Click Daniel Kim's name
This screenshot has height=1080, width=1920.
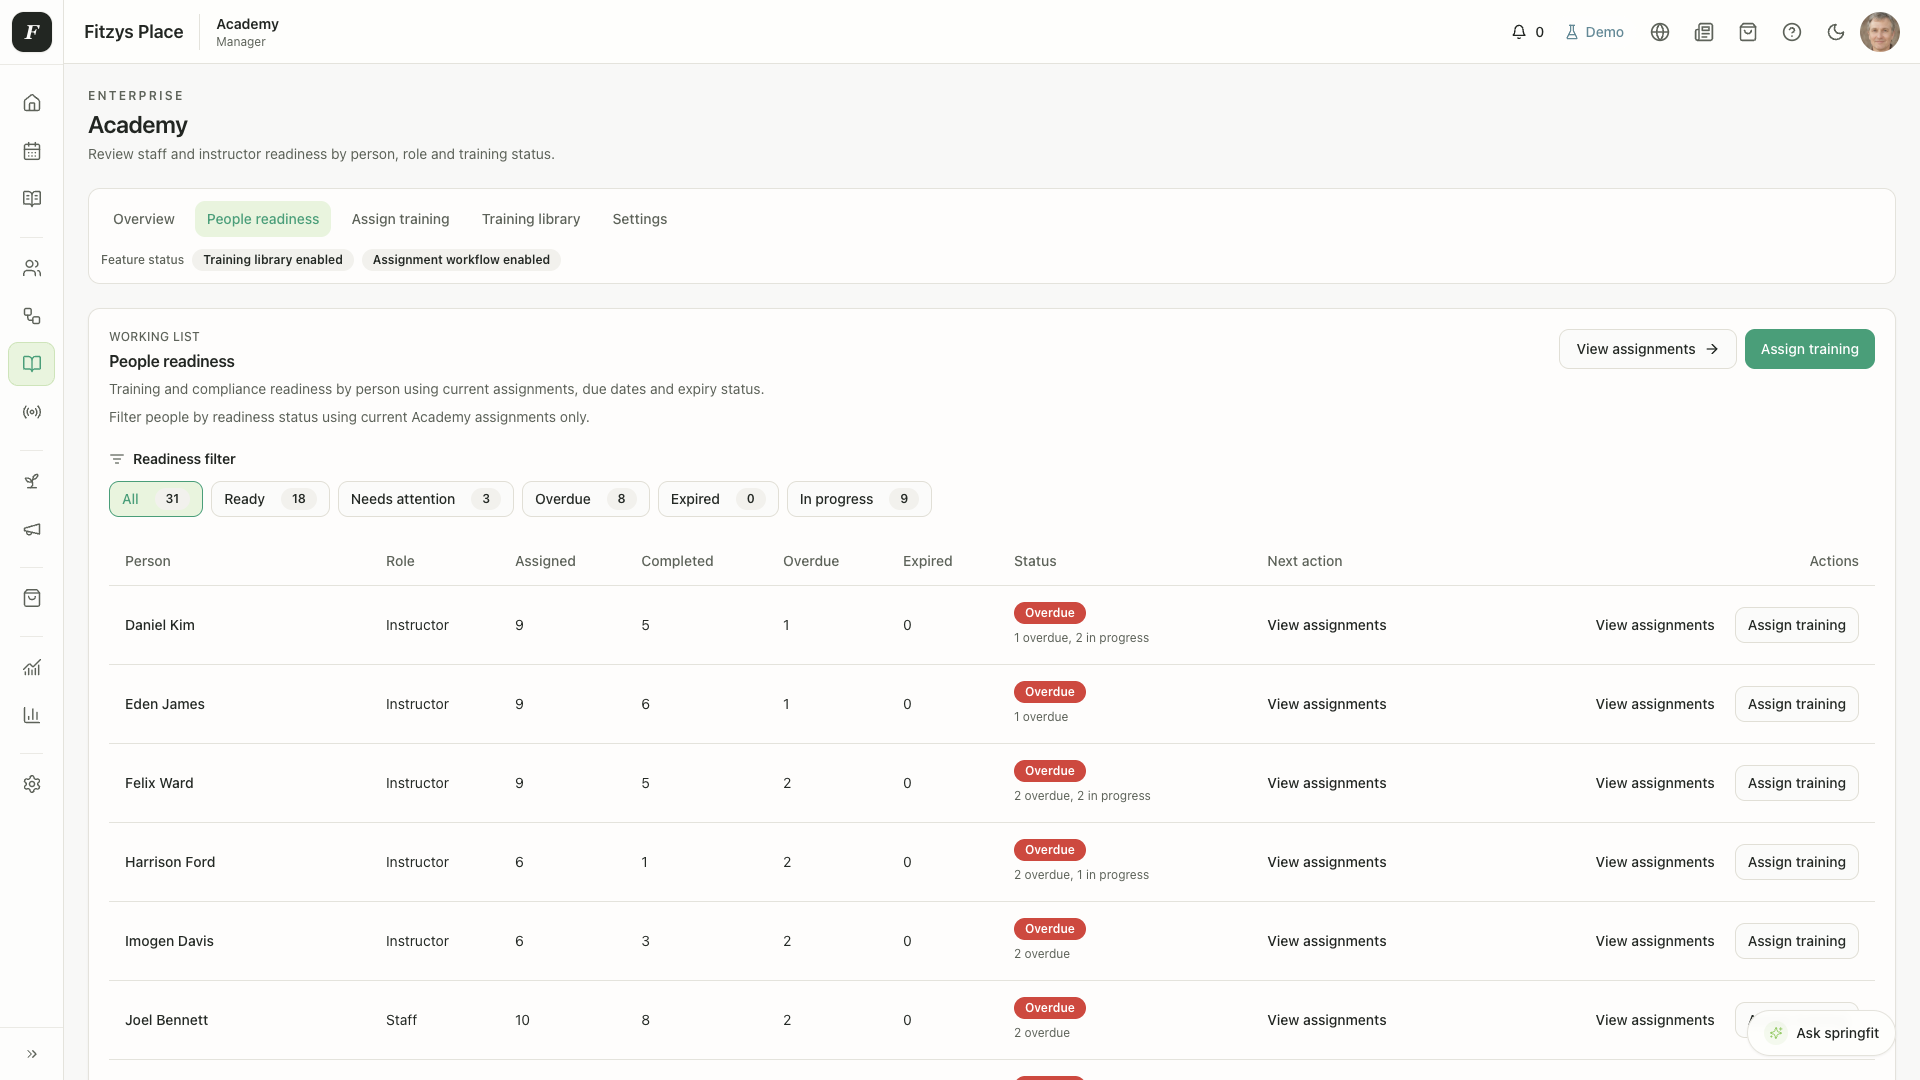coord(160,625)
